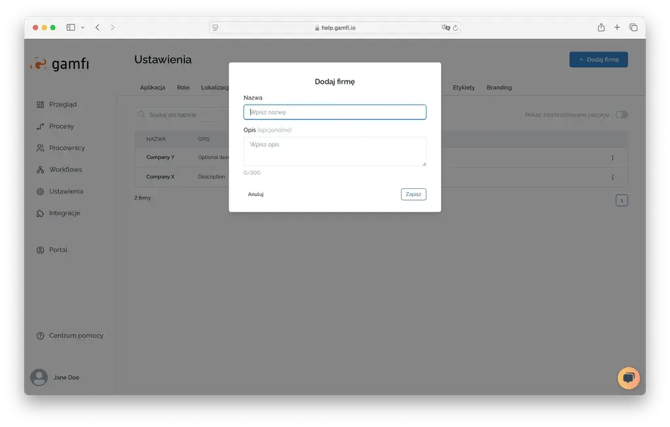Screen dimensions: 670x427
Task: Switch to the Etykiety tab
Action: pos(463,88)
